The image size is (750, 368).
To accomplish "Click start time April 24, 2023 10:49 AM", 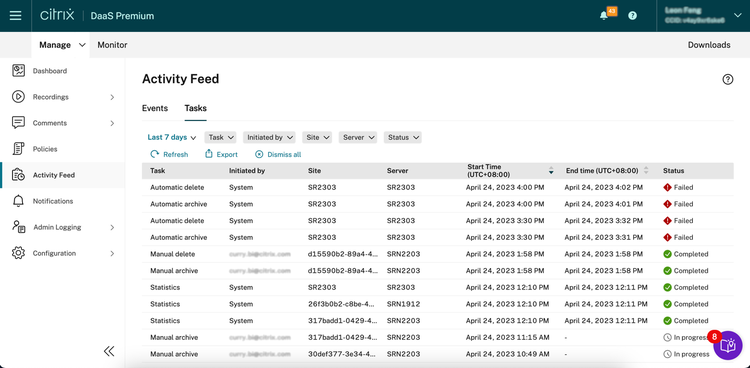I will (507, 354).
